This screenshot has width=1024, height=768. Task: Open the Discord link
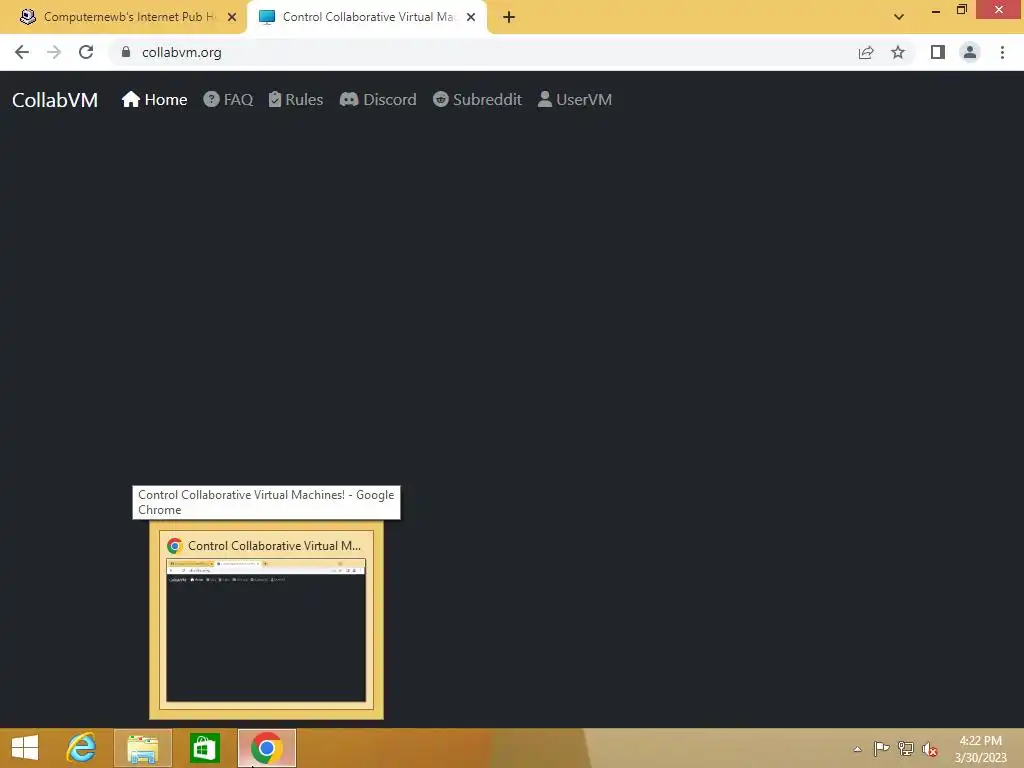point(378,99)
